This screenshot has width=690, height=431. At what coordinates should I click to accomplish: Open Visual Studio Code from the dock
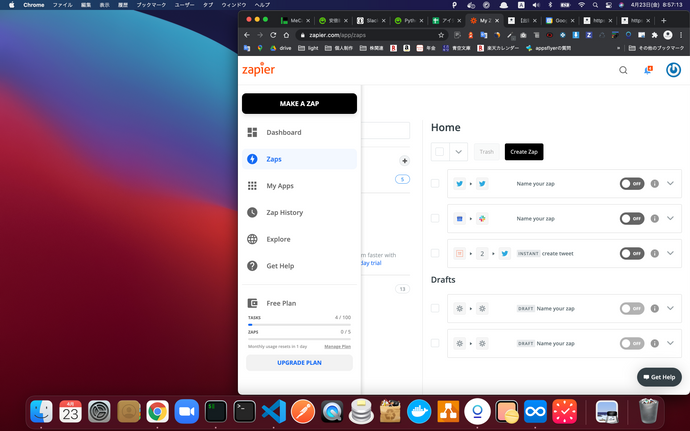pyautogui.click(x=274, y=412)
